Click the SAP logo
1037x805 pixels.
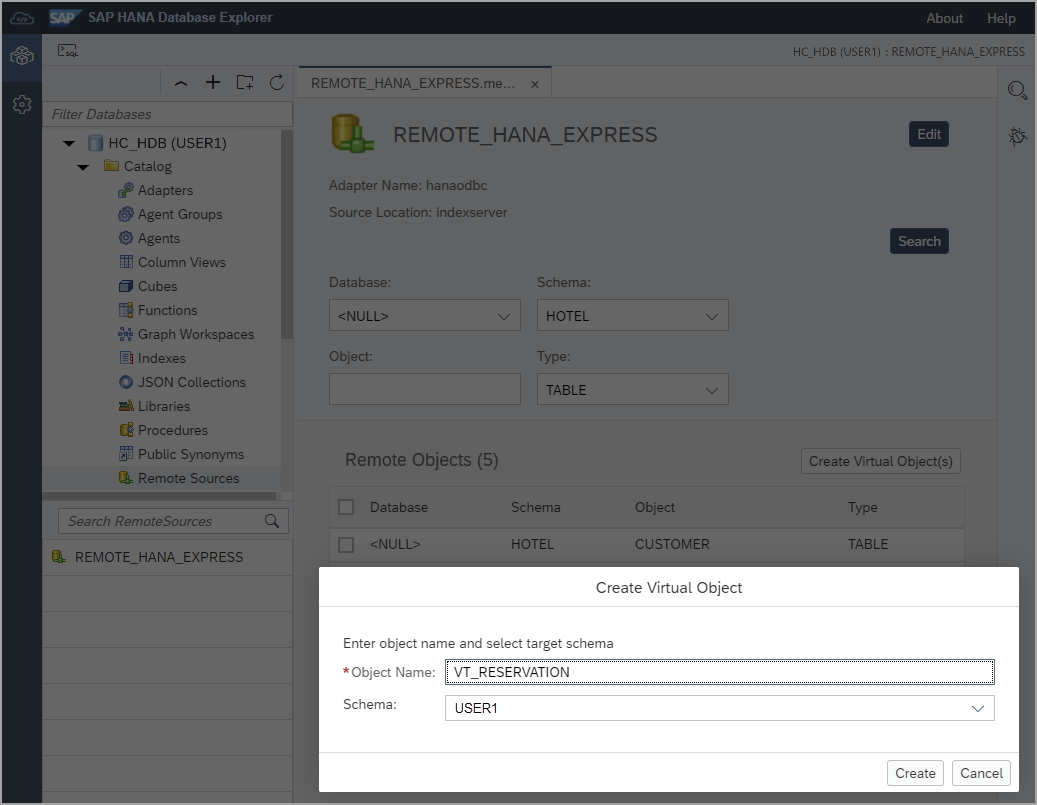click(64, 17)
